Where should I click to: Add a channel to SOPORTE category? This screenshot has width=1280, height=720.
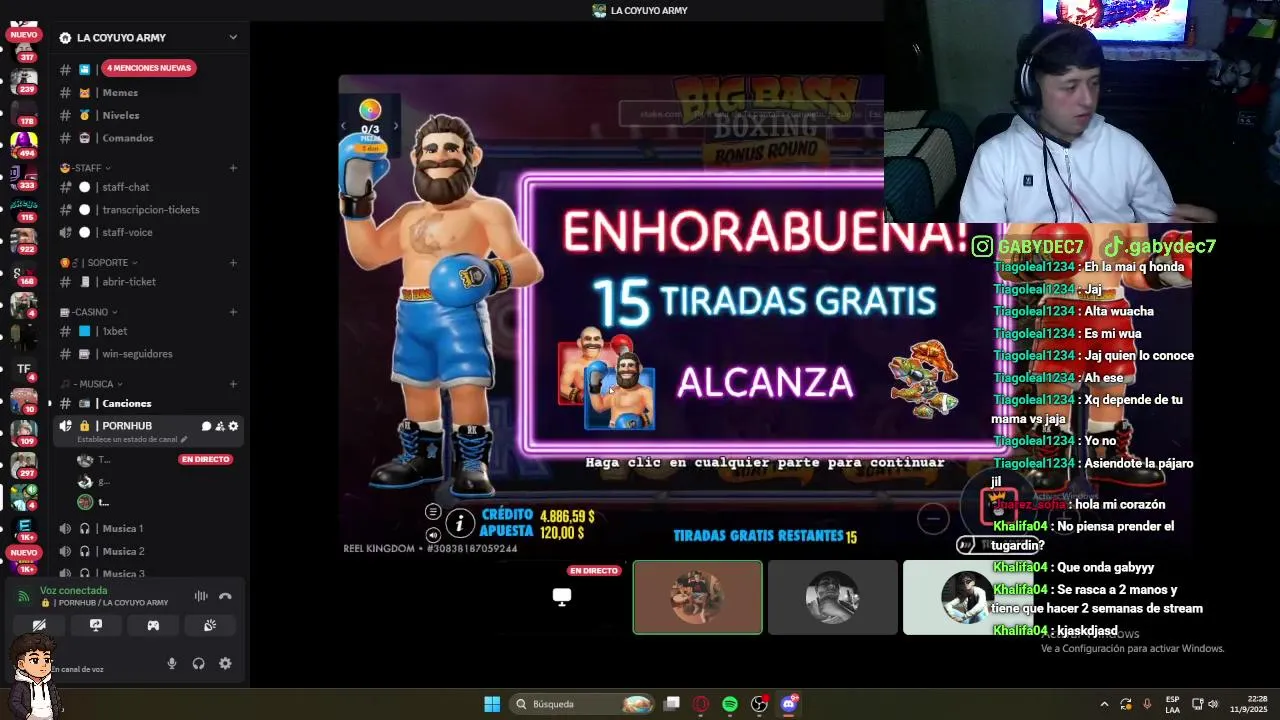233,263
